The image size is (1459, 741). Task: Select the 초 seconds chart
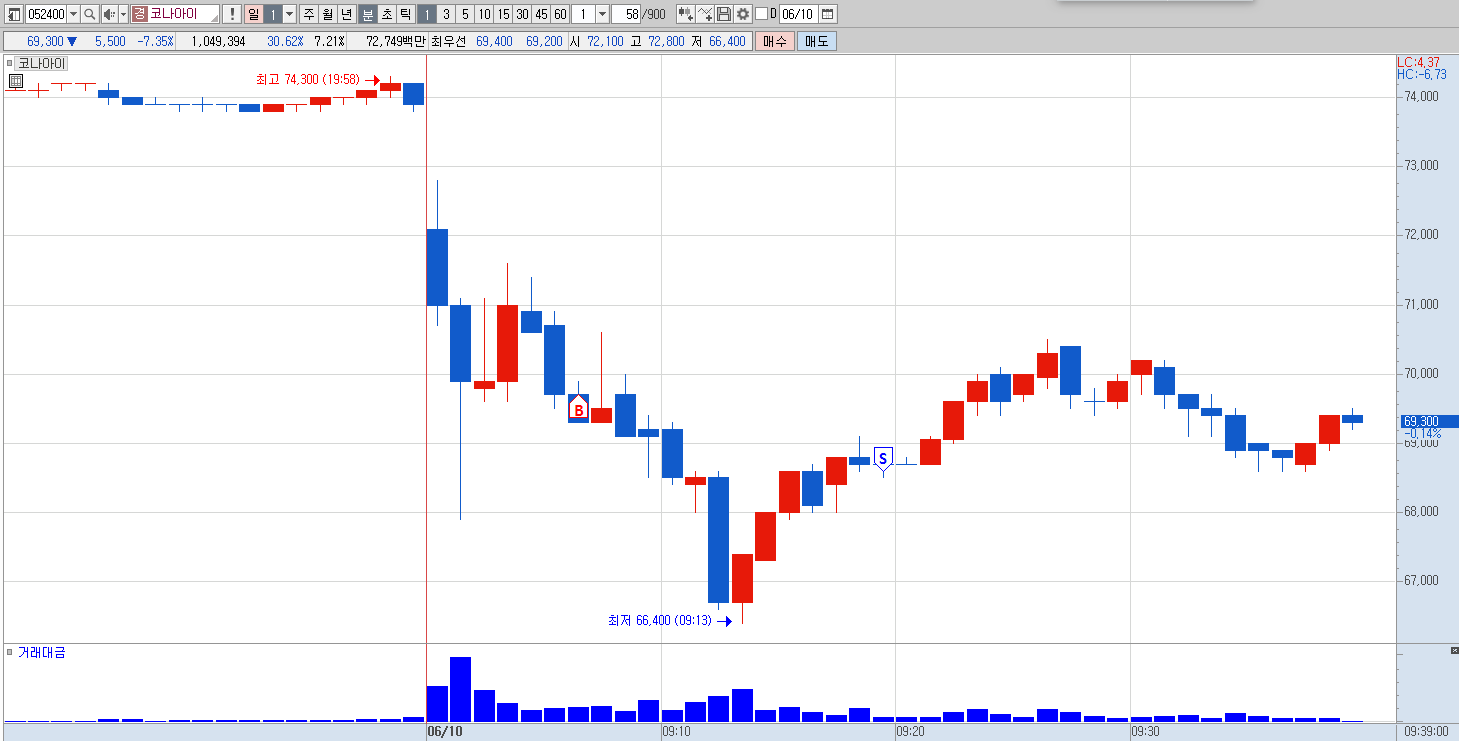387,14
